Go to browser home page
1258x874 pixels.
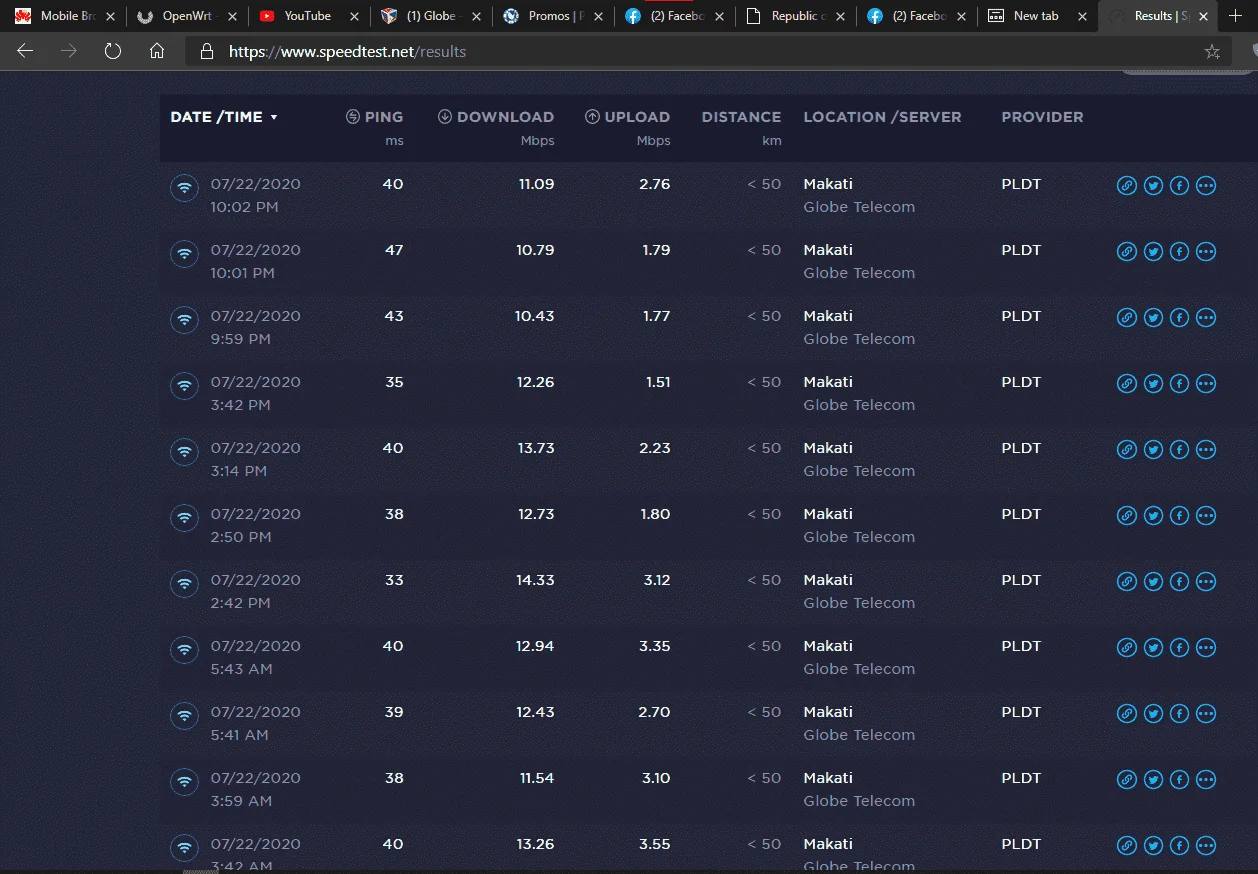(x=157, y=52)
